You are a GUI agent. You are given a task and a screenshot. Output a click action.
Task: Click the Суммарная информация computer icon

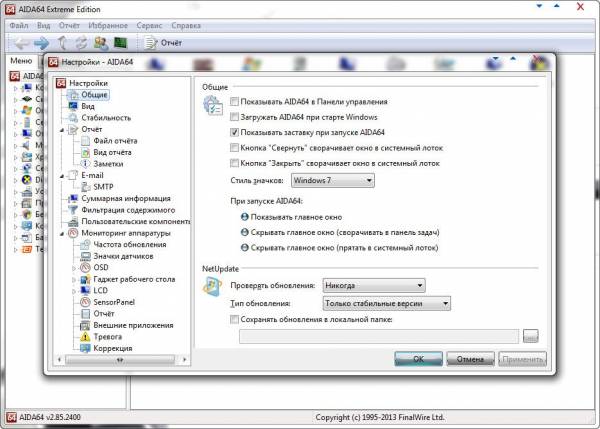[73, 199]
